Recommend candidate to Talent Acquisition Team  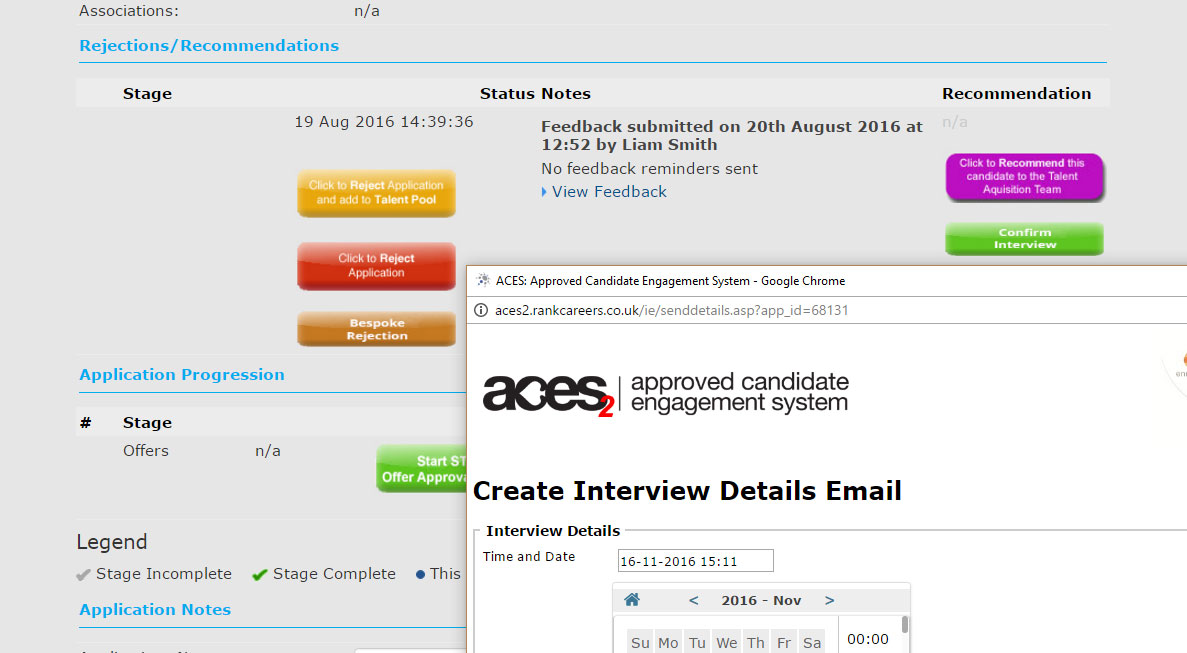point(1024,177)
